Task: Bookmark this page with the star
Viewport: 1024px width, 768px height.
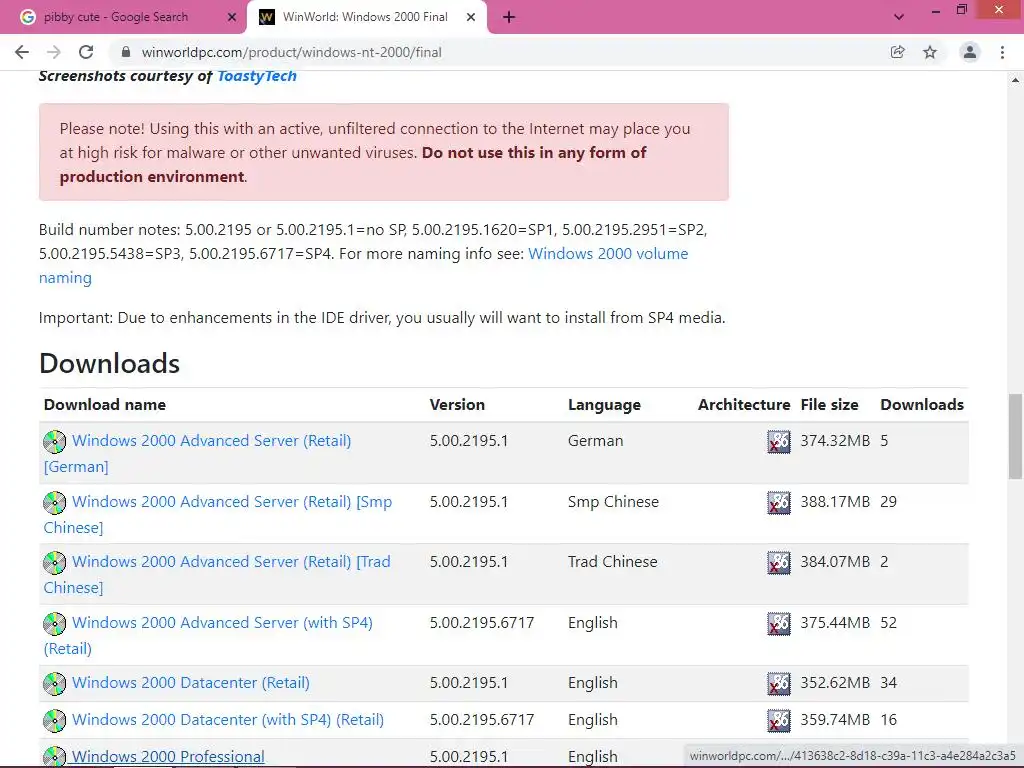Action: (930, 52)
